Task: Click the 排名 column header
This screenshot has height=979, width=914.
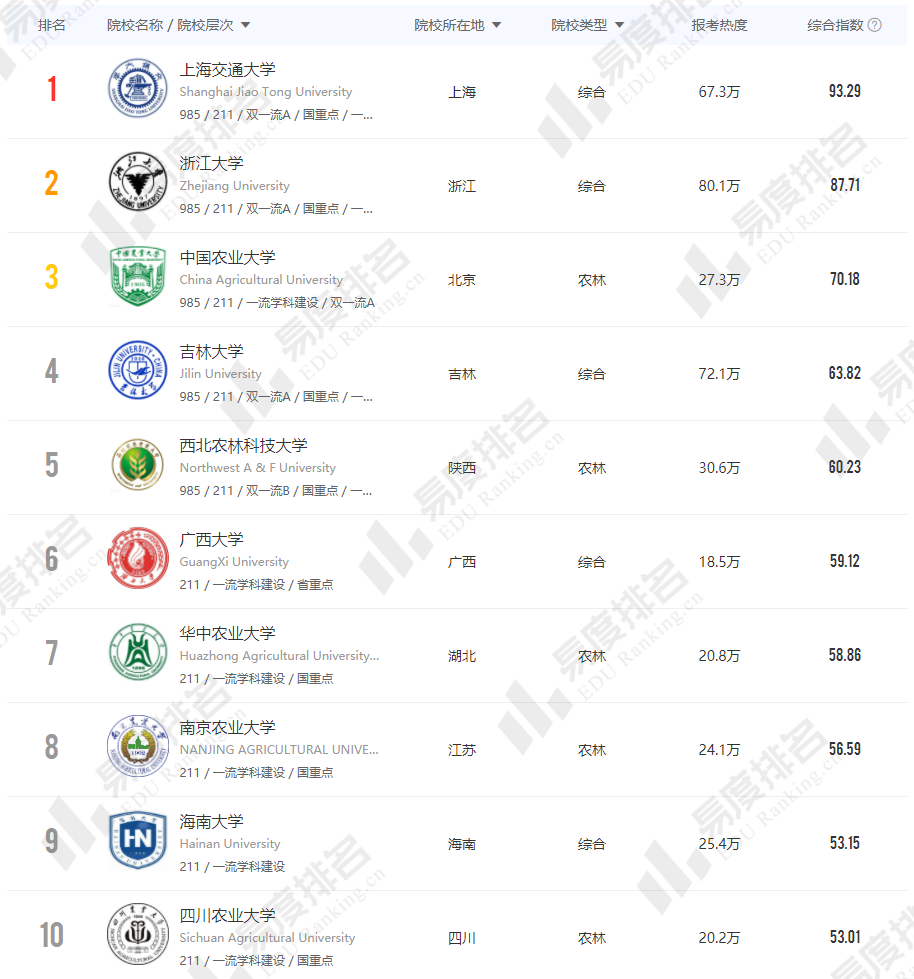Action: [51, 25]
